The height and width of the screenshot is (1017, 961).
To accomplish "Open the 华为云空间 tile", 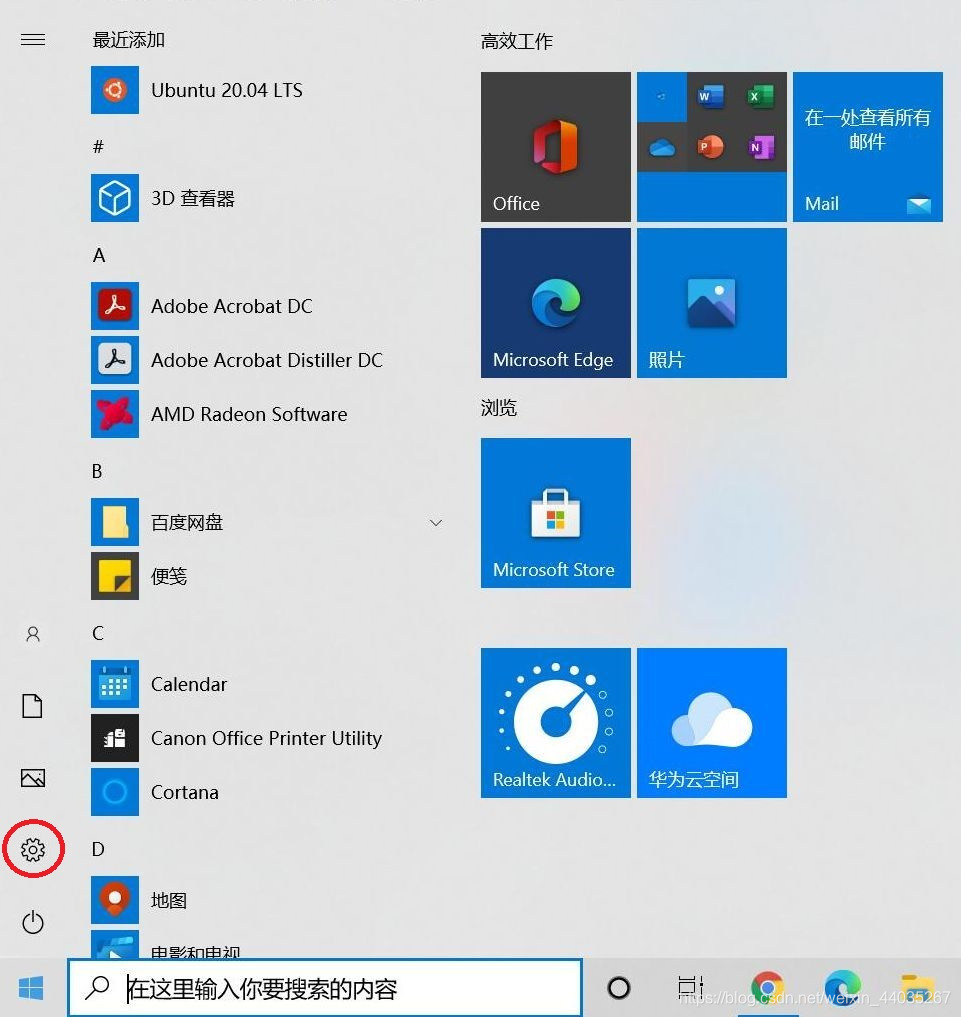I will point(712,723).
